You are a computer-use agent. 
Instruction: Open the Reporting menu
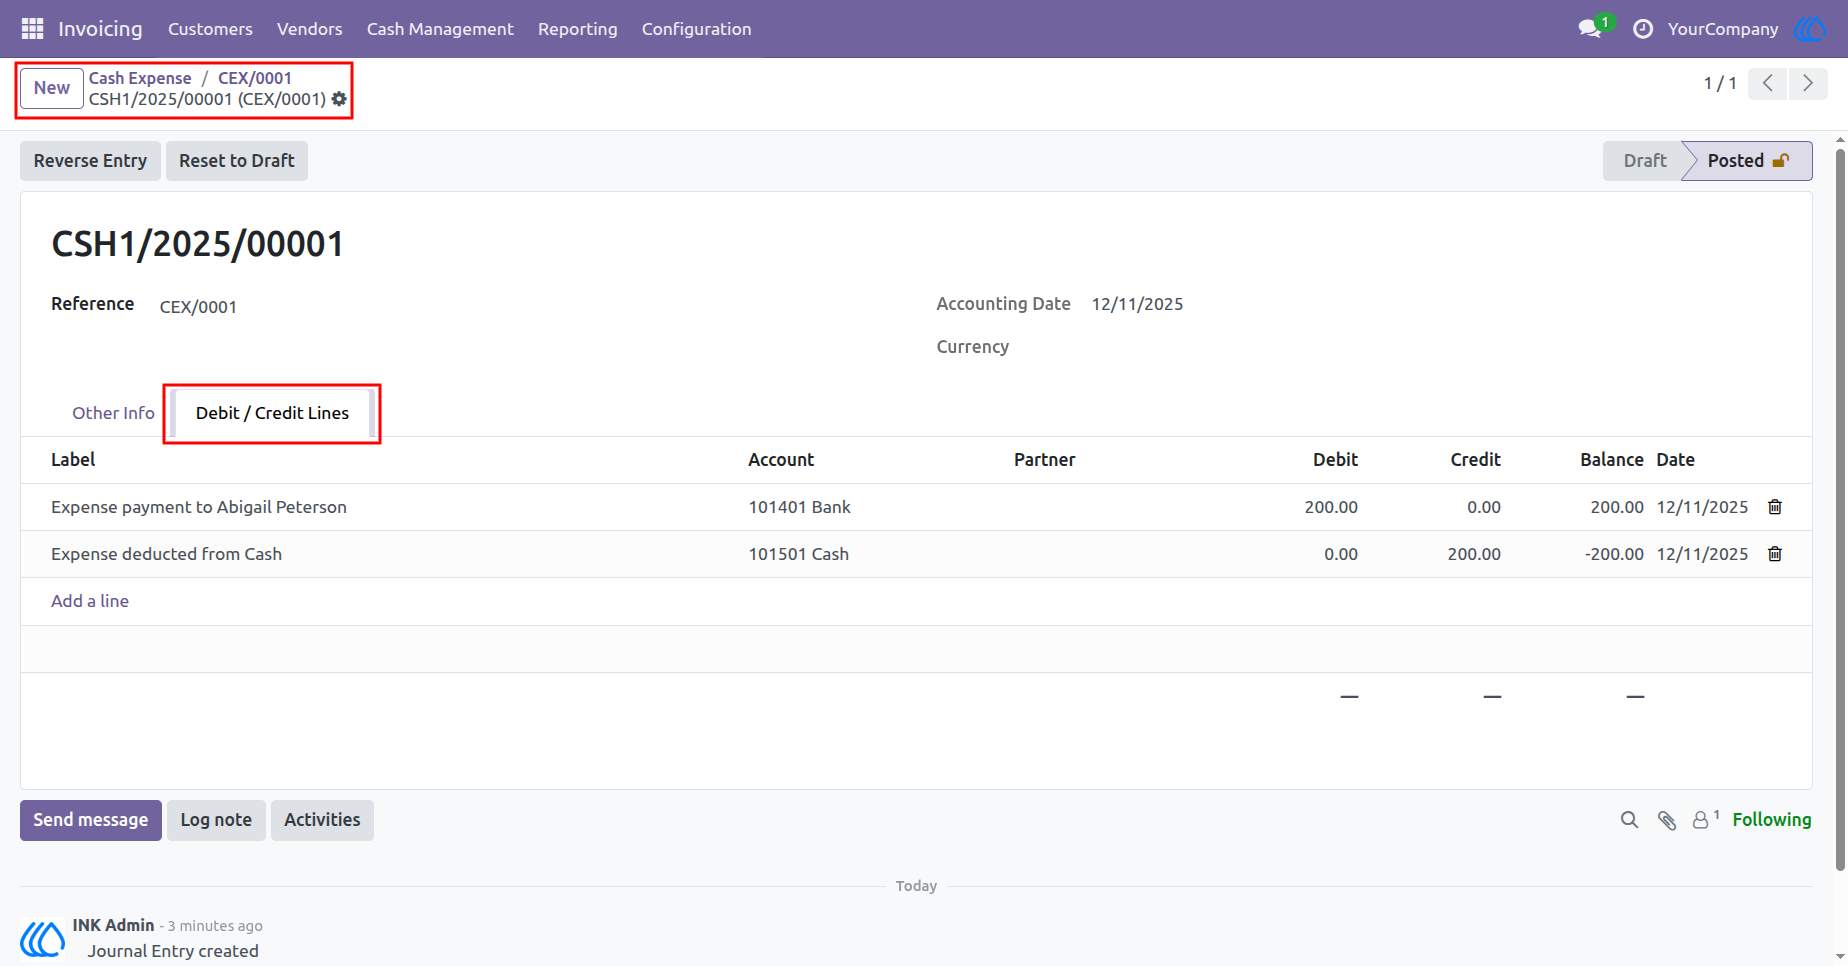pos(578,29)
